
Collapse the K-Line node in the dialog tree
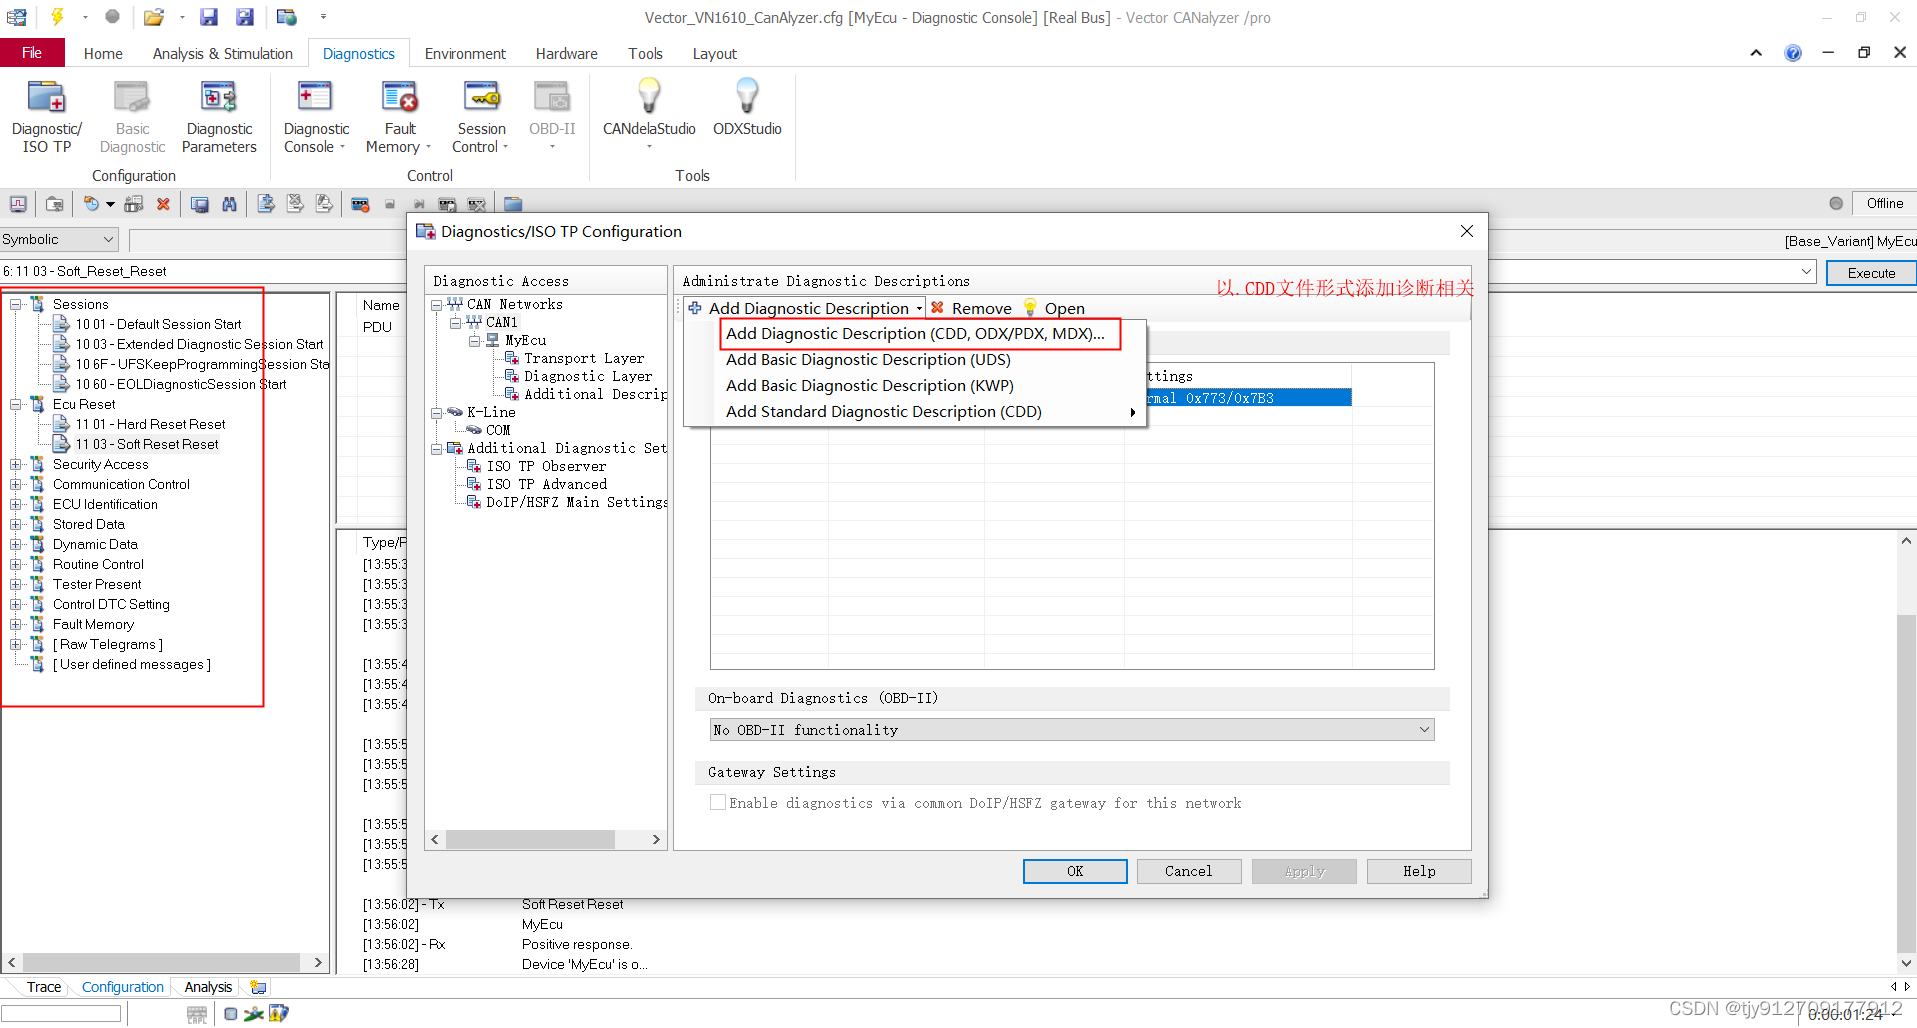[x=437, y=413]
